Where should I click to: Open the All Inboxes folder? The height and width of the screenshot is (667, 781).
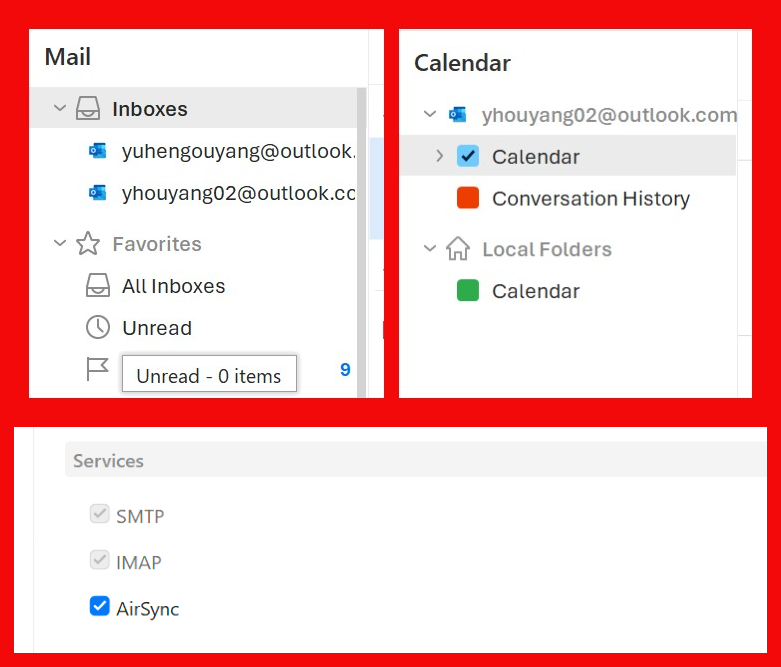173,286
